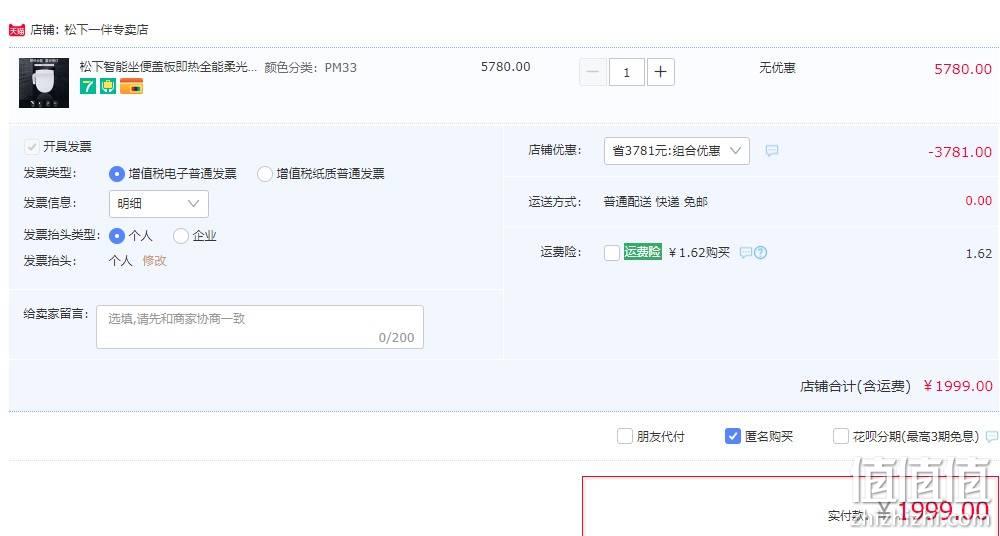The image size is (1000, 536).
Task: Open product title 松下智能坐便盖板即热全能柔光
Action: (168, 68)
